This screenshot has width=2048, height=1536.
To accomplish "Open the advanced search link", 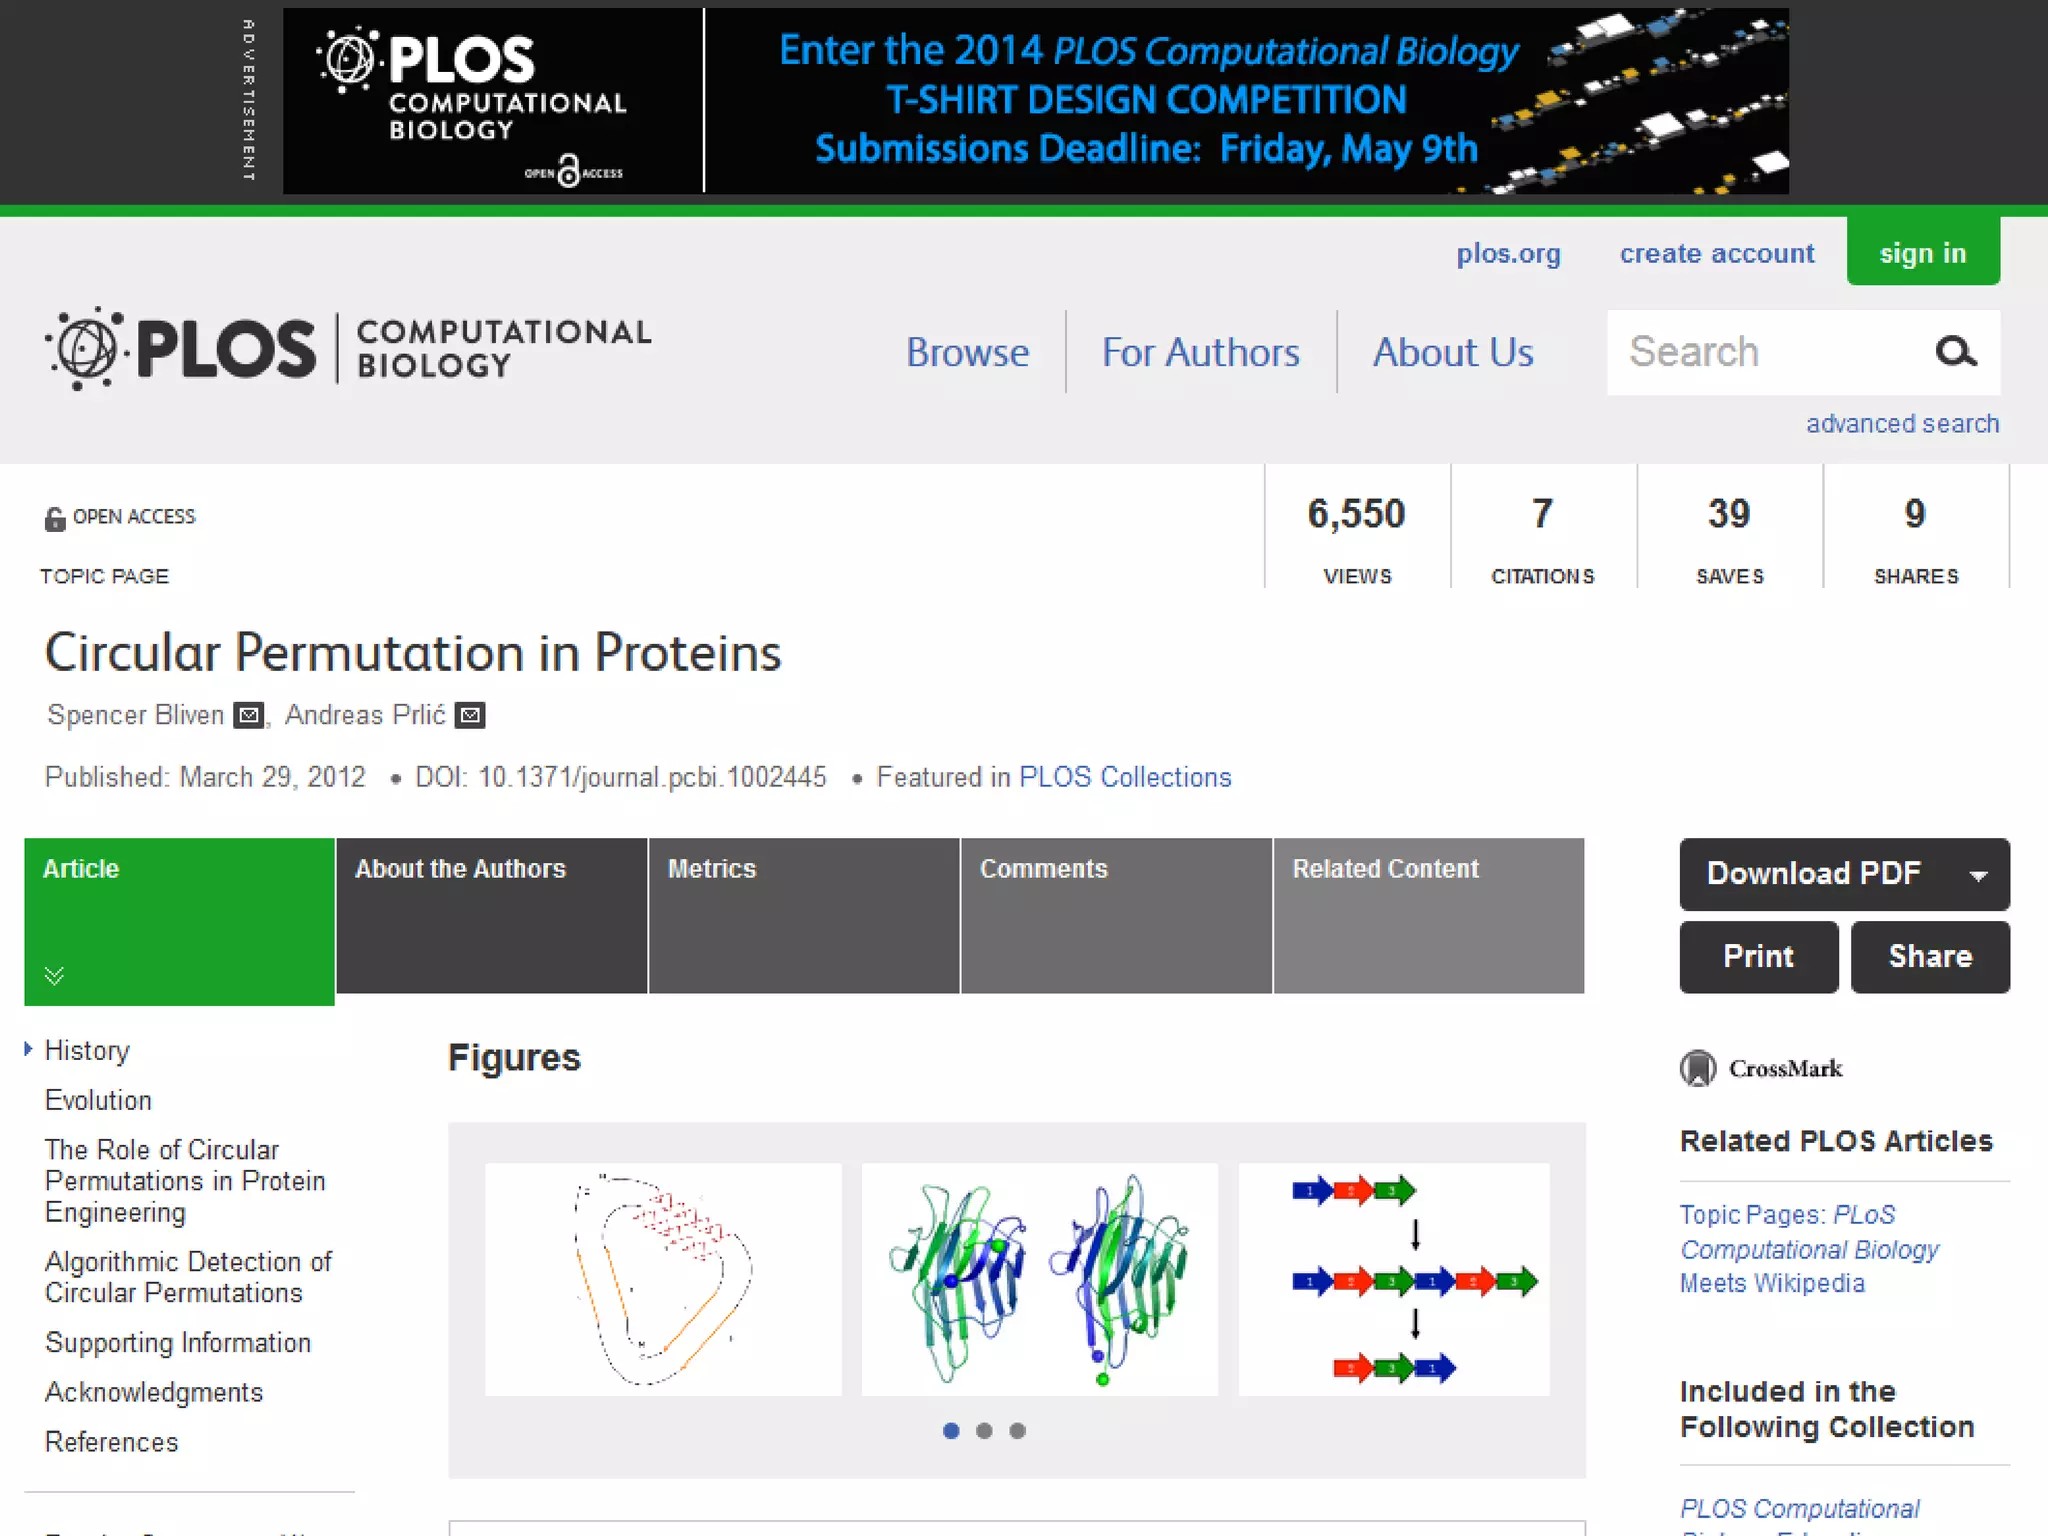I will point(1901,424).
